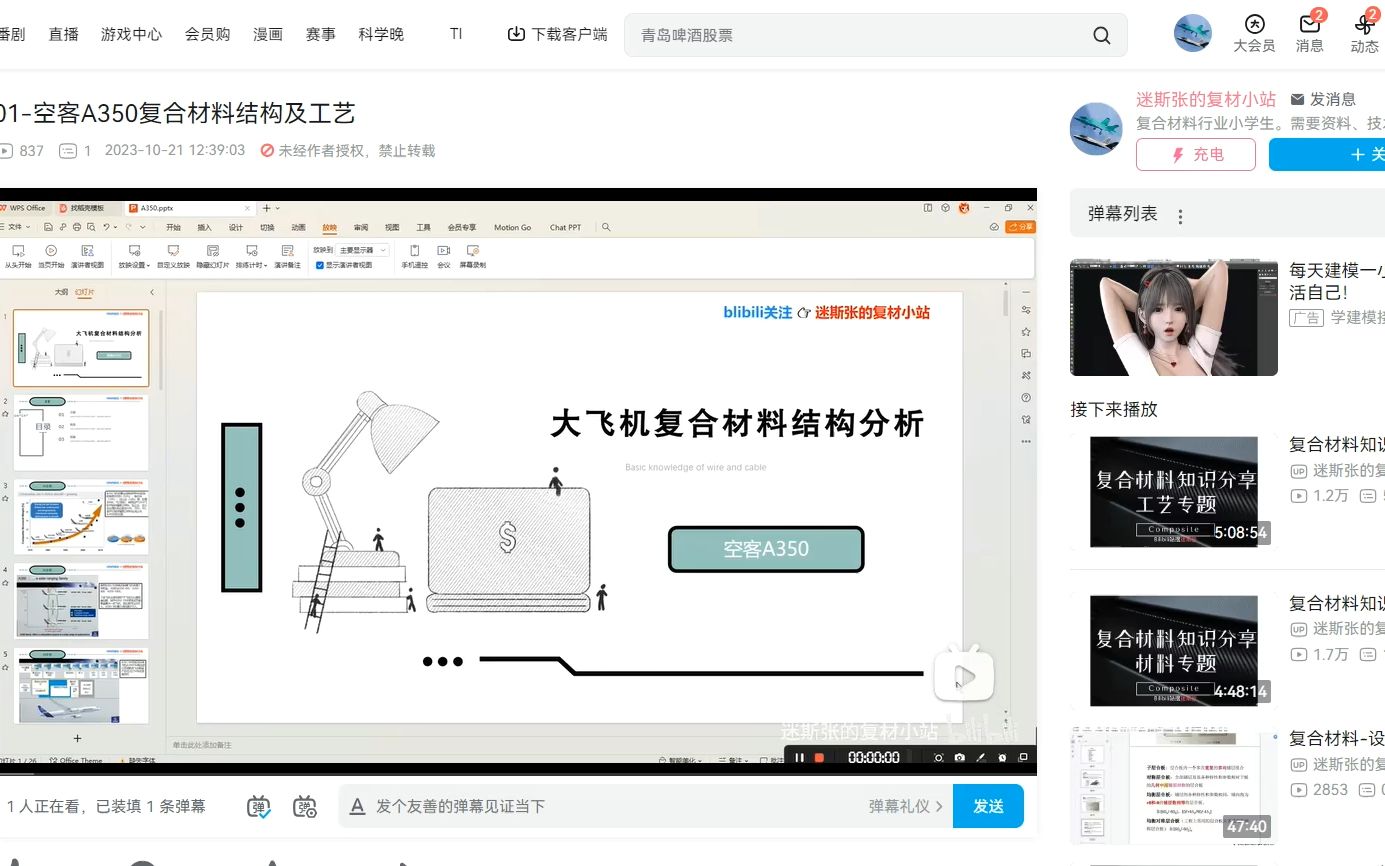Click the 未经作者授权,禁止转载 notice
The height and width of the screenshot is (866, 1385).
click(x=348, y=151)
